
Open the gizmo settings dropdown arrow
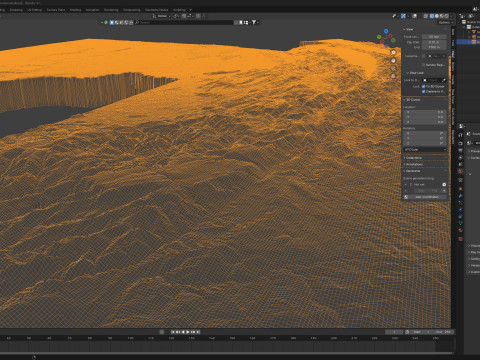(x=408, y=16)
